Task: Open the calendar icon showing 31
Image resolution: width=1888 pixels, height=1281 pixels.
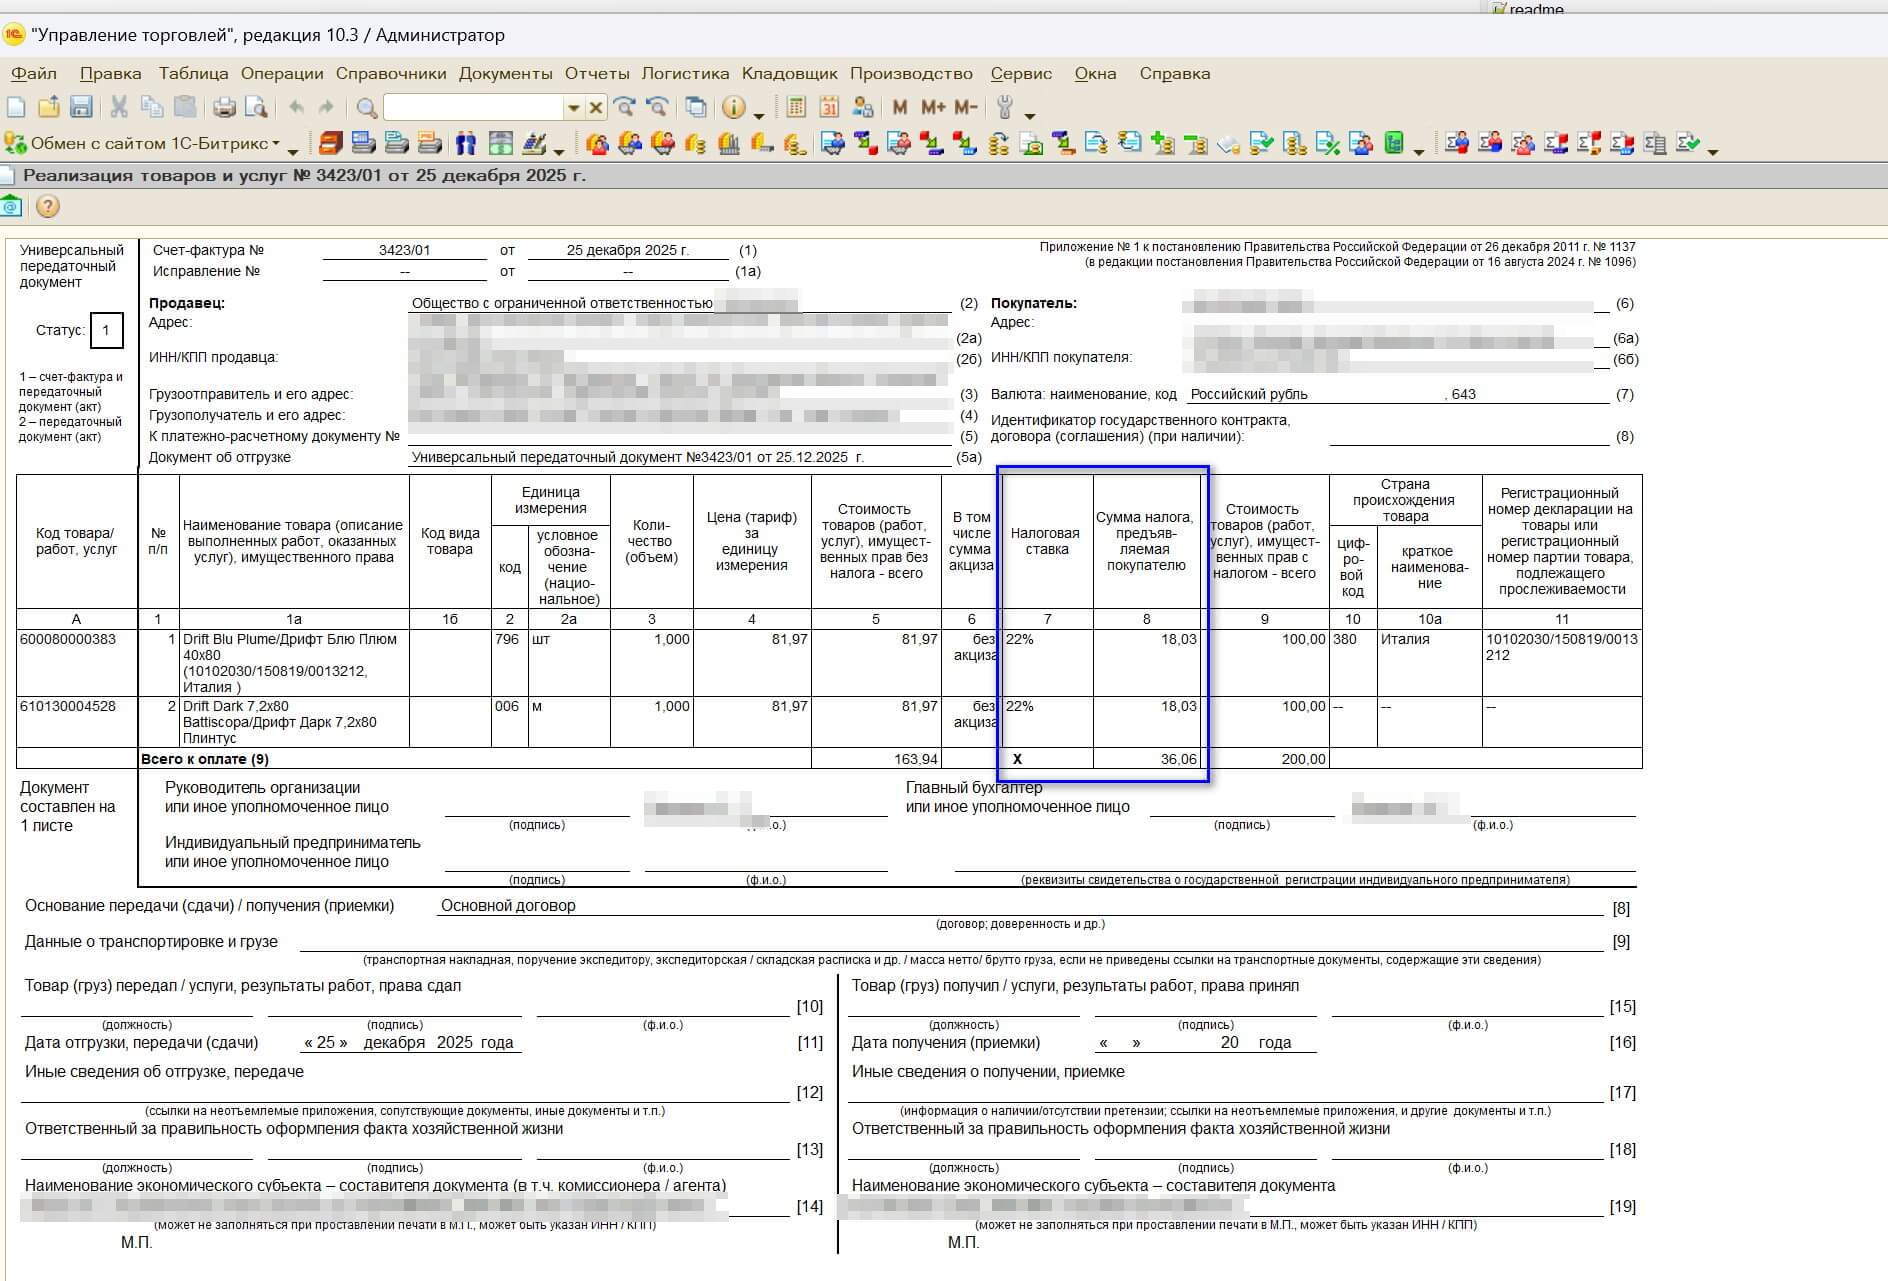Action: tap(829, 107)
